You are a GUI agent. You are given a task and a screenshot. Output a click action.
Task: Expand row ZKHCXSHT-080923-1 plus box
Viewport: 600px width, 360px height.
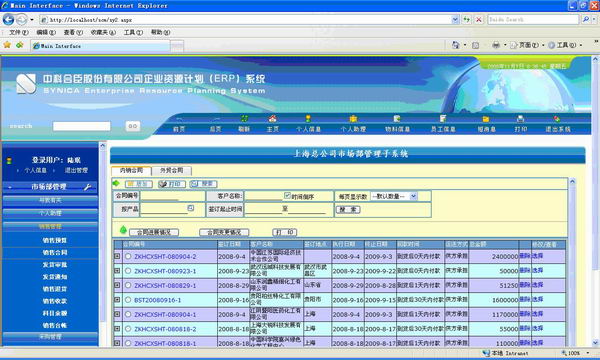click(117, 271)
